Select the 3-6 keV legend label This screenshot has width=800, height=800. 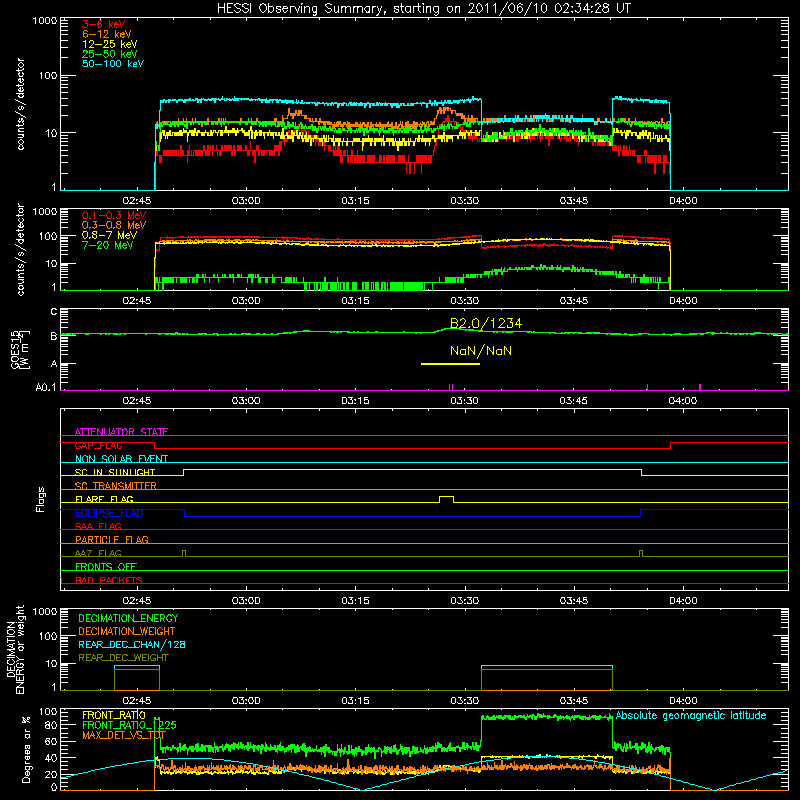coord(103,24)
